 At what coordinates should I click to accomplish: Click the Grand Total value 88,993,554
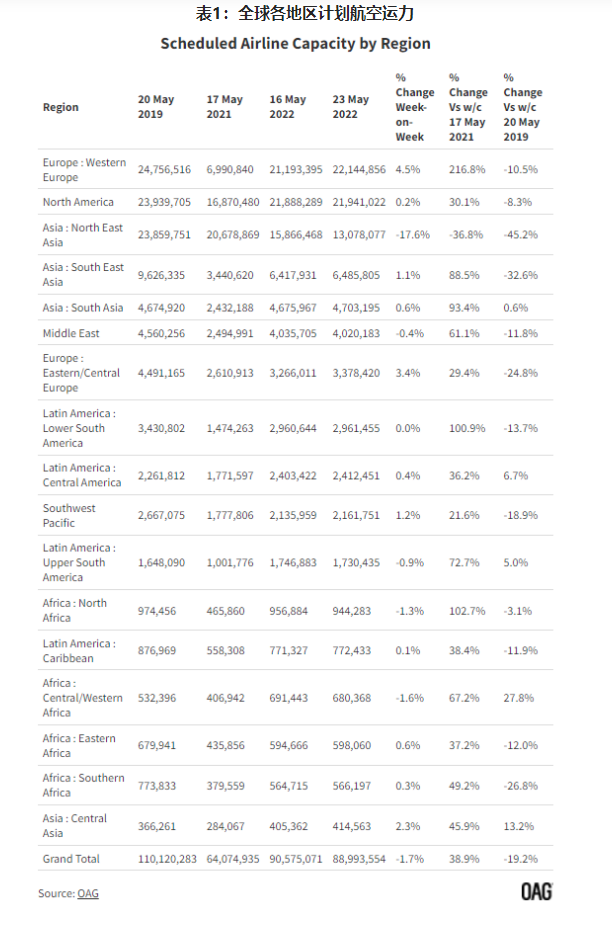[x=359, y=859]
